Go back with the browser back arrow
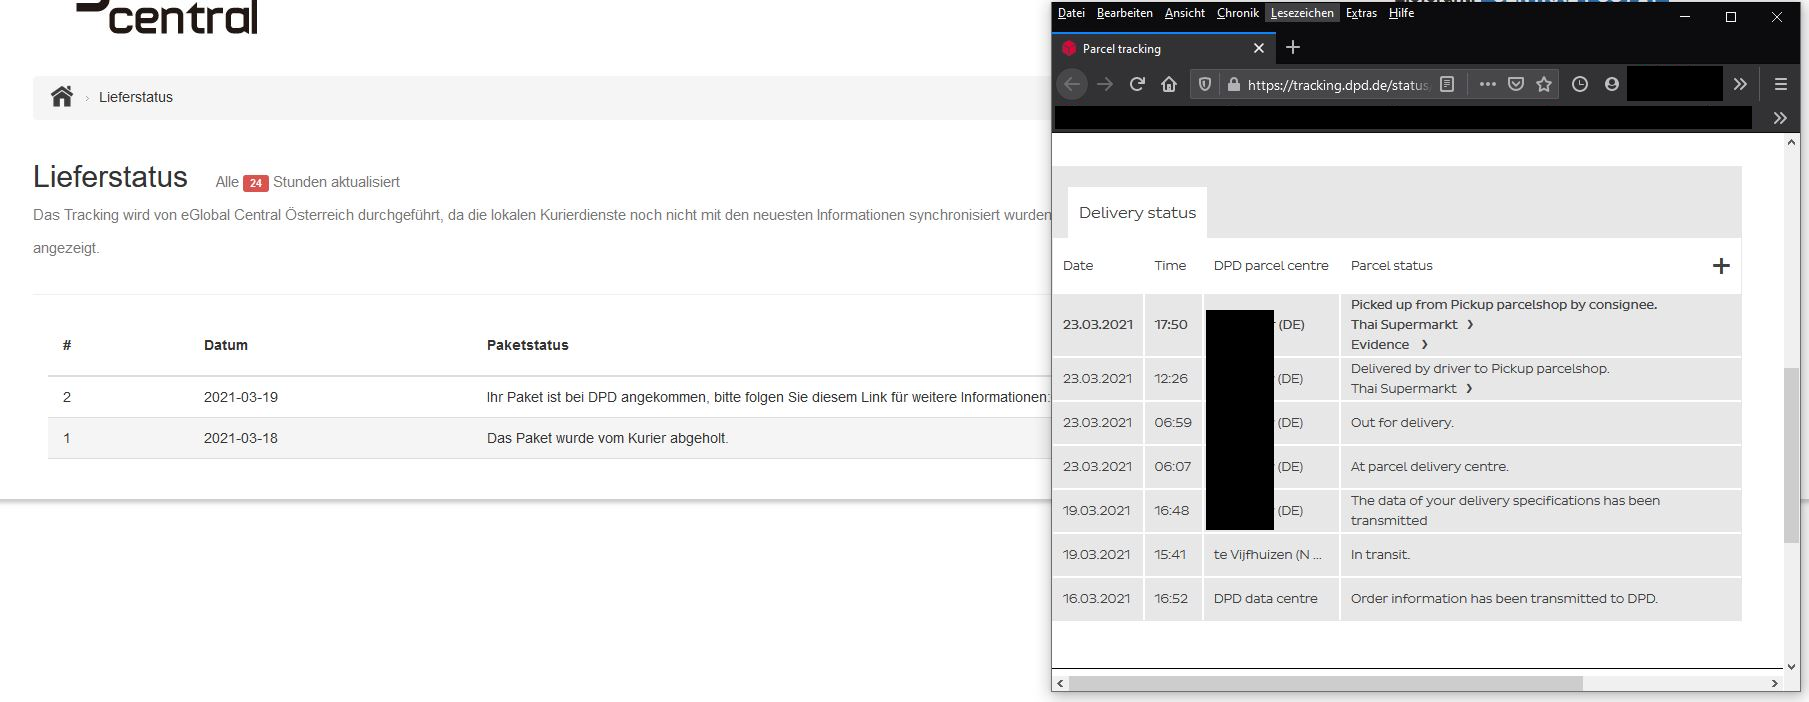 coord(1072,84)
